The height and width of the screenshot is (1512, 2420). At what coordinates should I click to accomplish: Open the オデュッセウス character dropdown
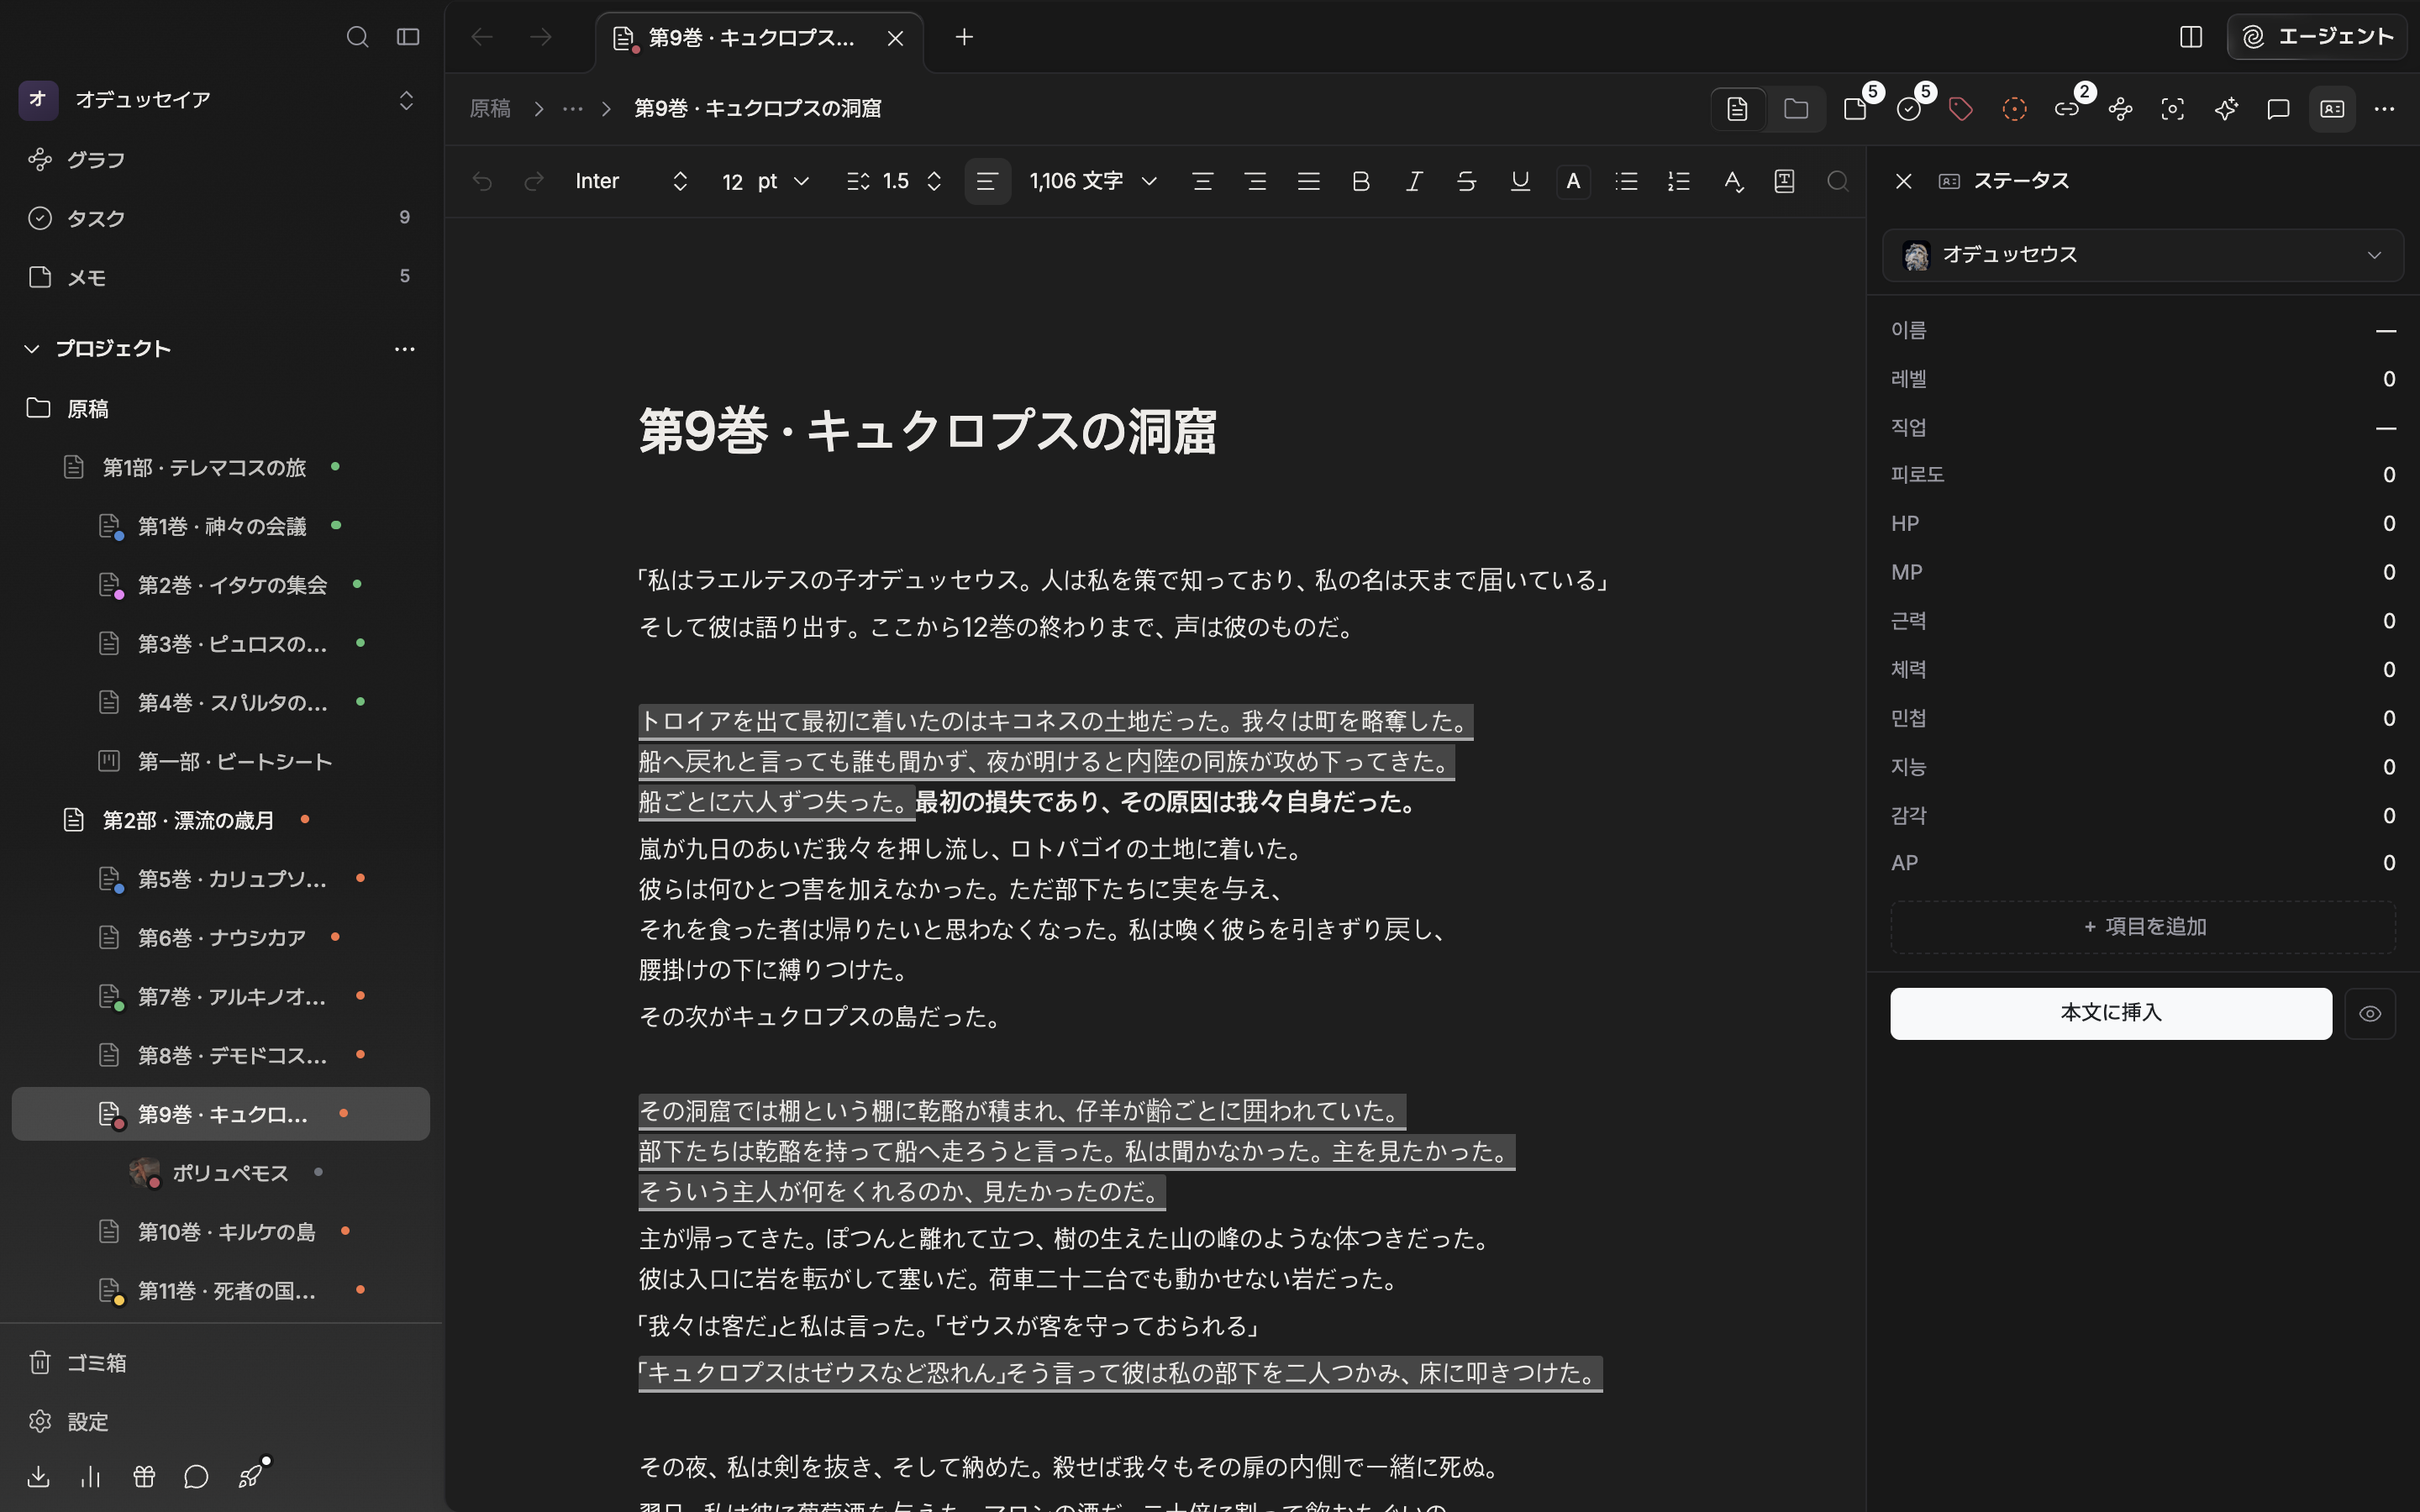pos(2142,255)
